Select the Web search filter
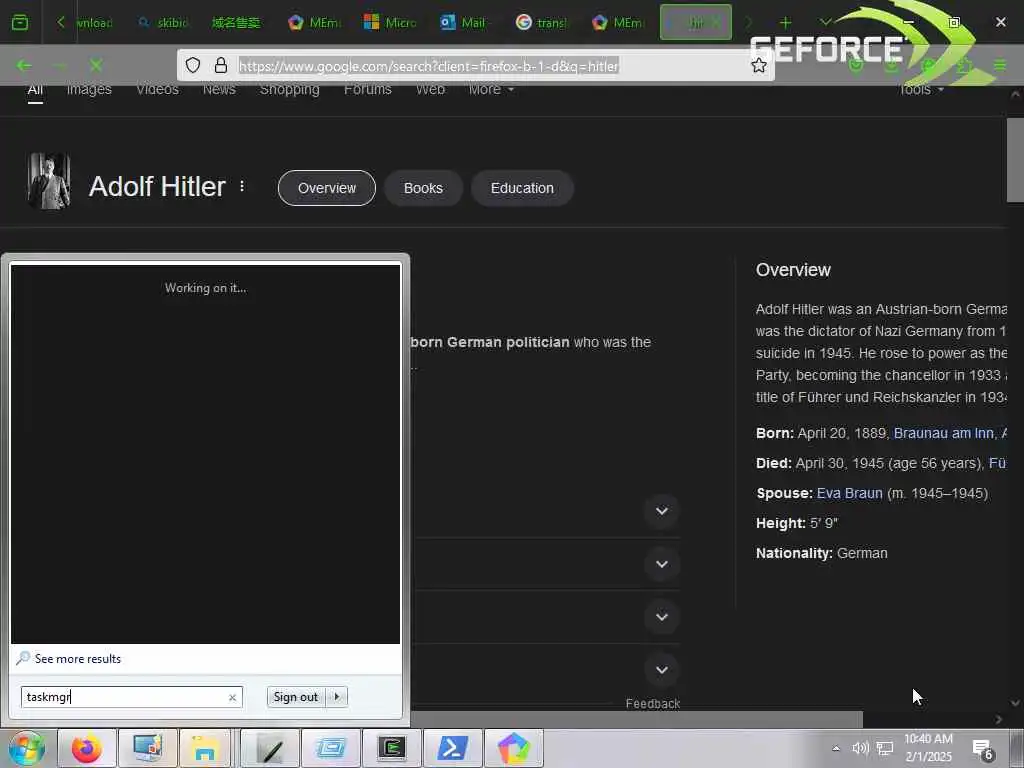Image resolution: width=1024 pixels, height=768 pixels. [x=430, y=90]
